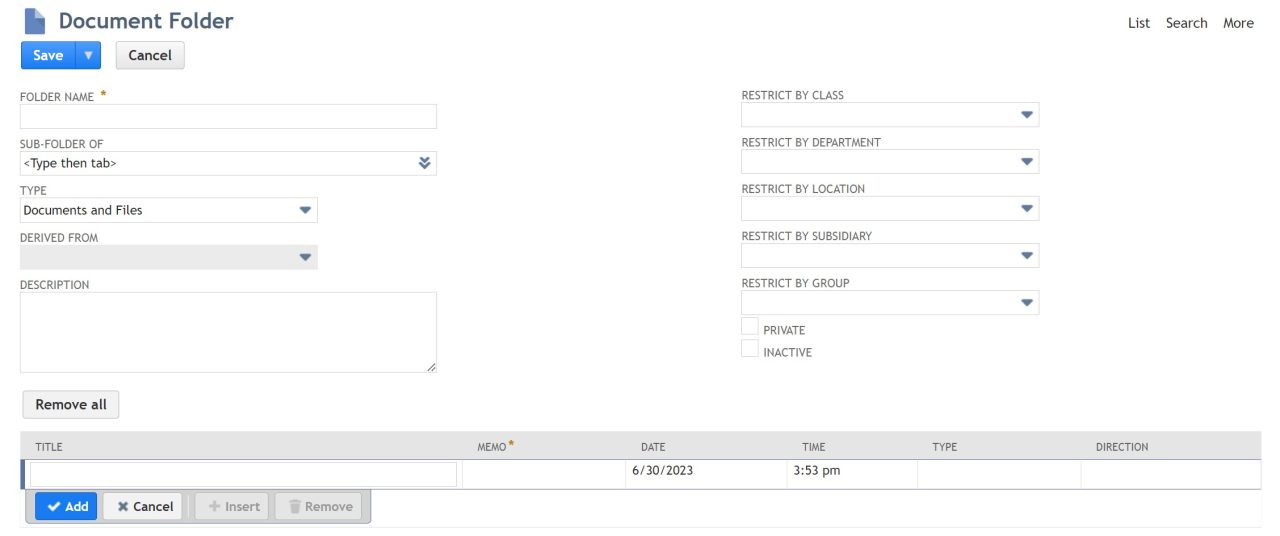This screenshot has height=536, width=1280.
Task: Open the Restrict by Location dropdown
Action: click(890, 208)
